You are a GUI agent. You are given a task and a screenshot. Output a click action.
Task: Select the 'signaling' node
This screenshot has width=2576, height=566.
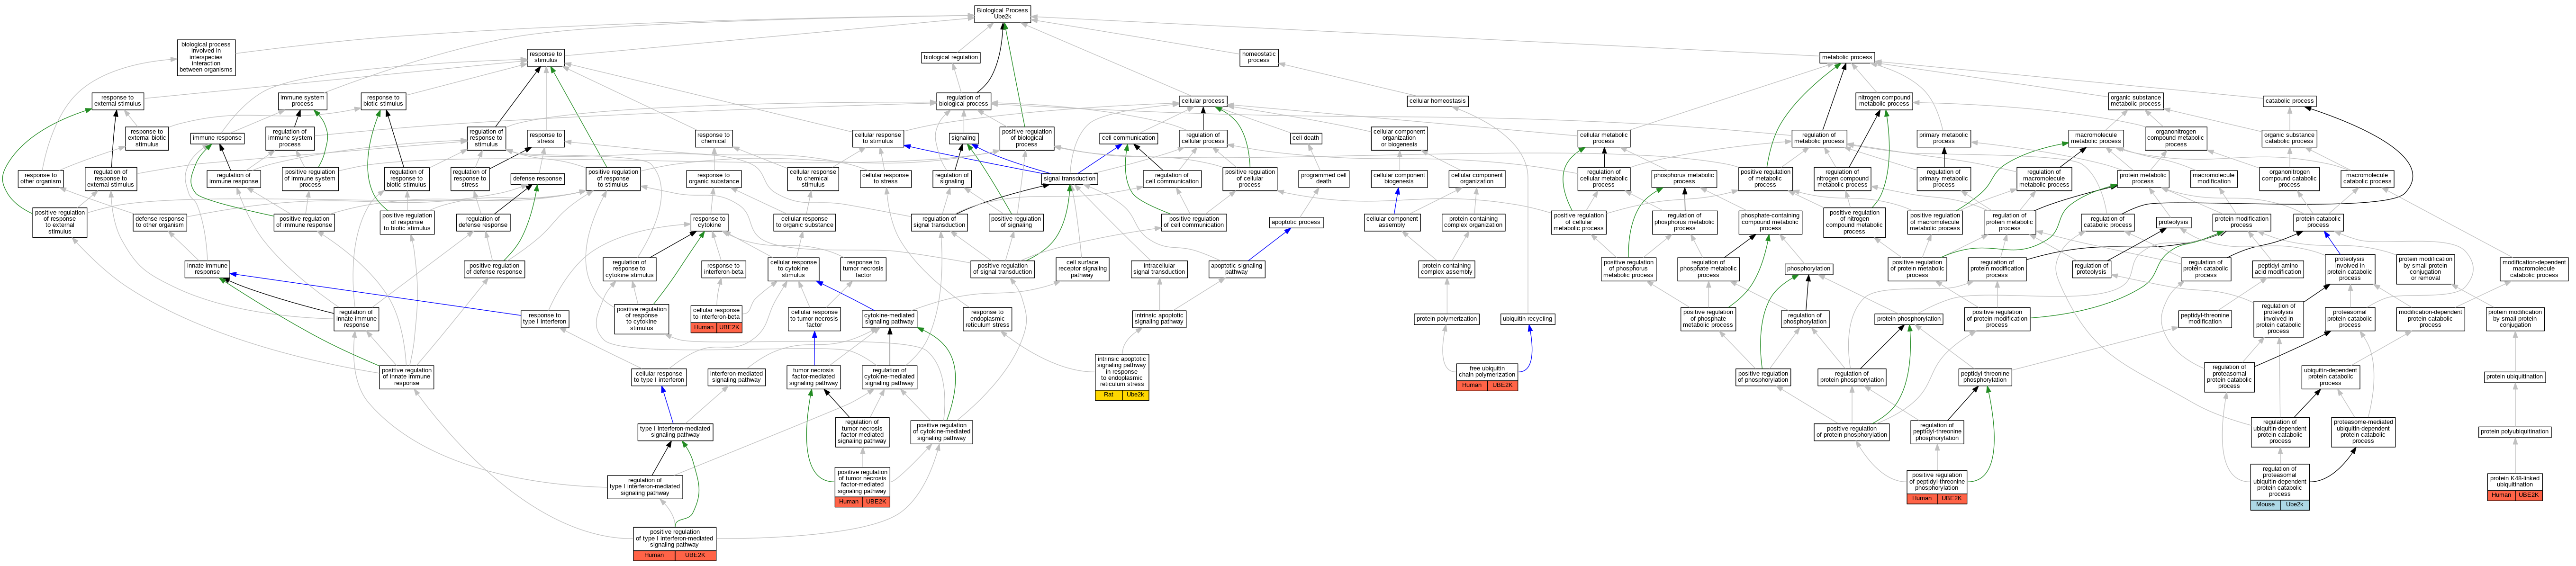tap(963, 138)
